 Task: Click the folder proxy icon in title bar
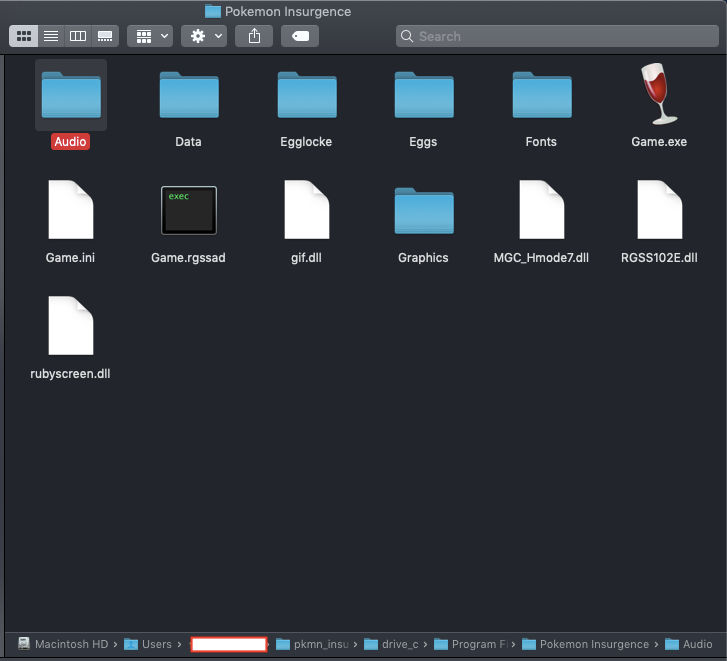click(213, 11)
